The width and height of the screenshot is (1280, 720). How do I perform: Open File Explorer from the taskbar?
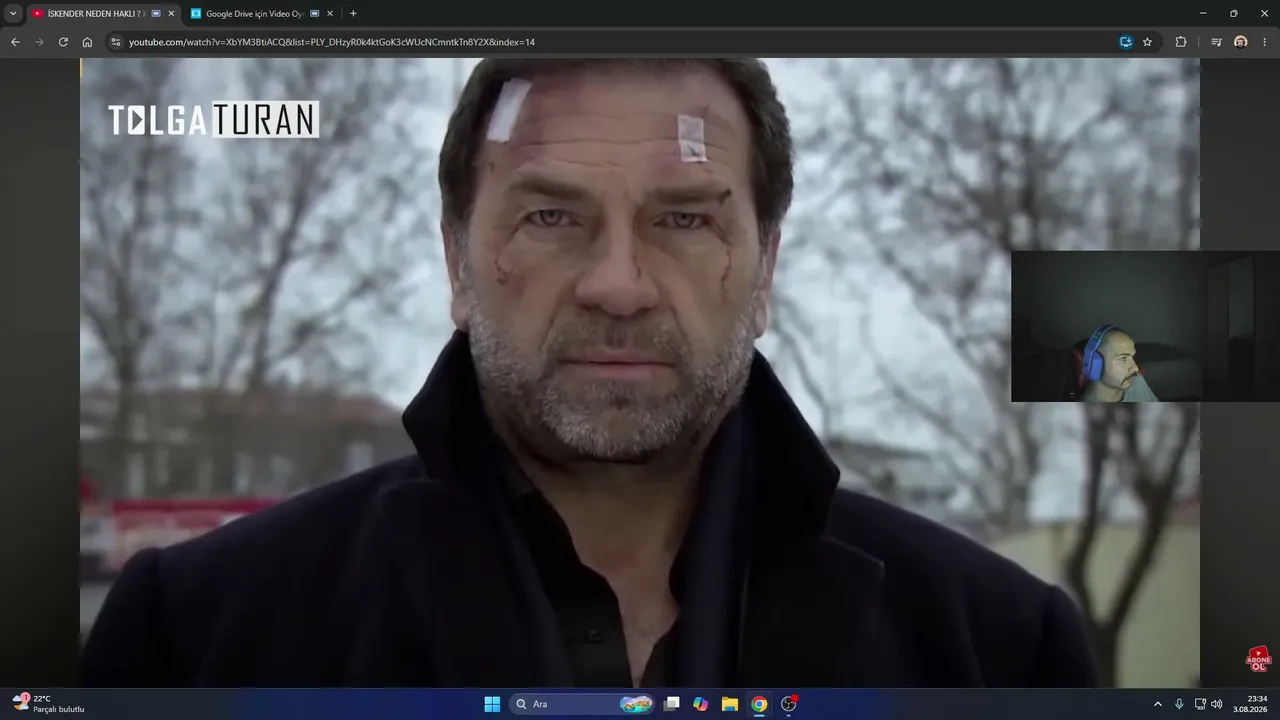pos(730,704)
